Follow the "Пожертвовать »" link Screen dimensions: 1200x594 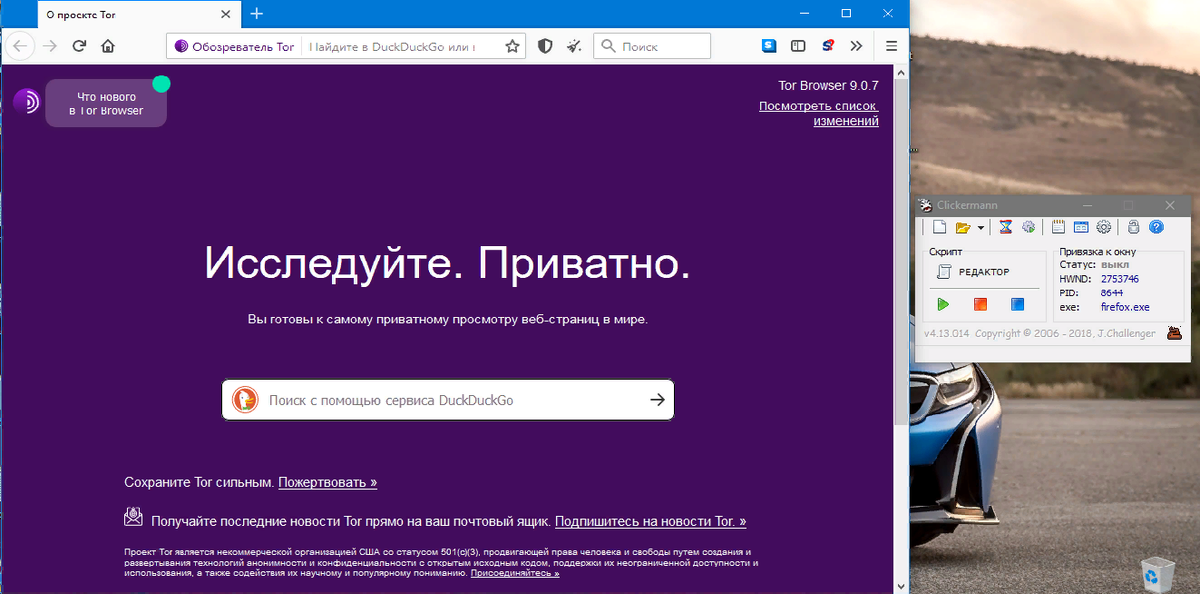click(x=328, y=482)
